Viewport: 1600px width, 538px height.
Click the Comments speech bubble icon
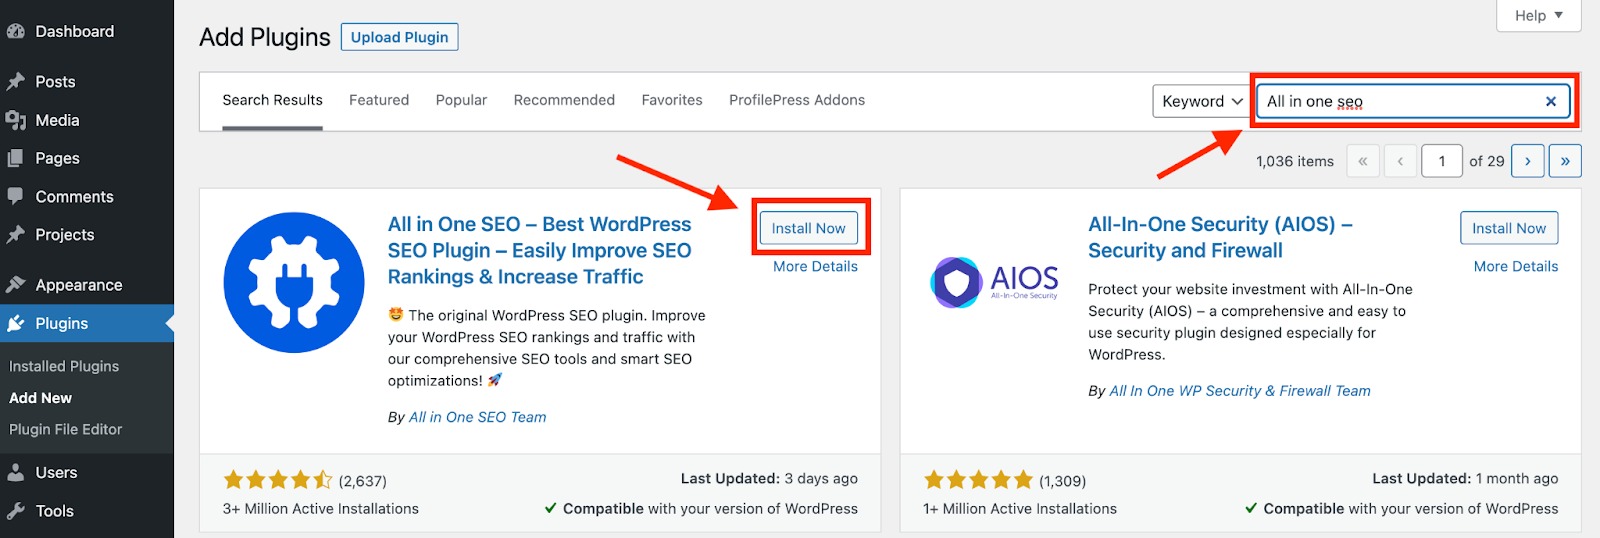15,196
